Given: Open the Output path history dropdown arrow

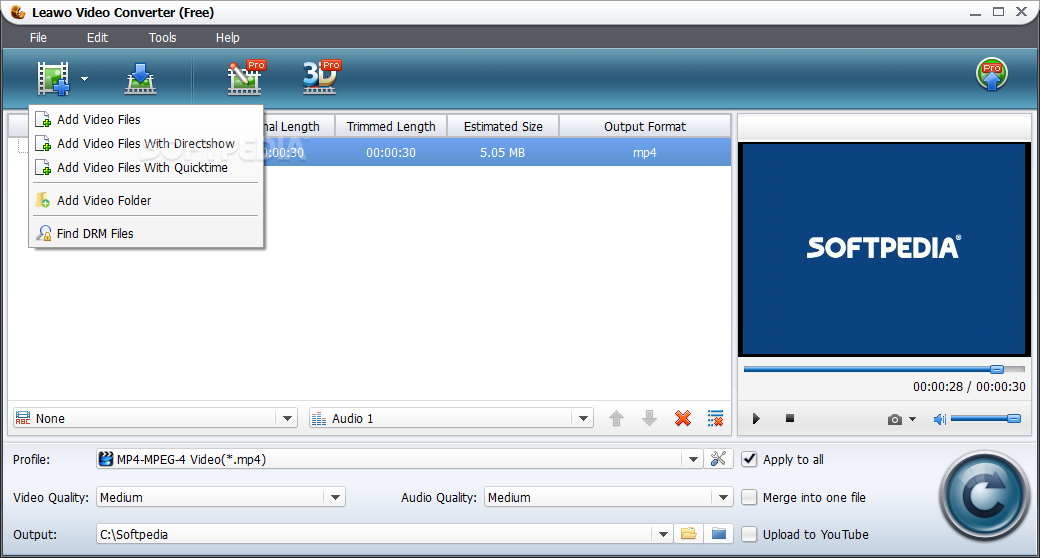Looking at the screenshot, I should (663, 534).
